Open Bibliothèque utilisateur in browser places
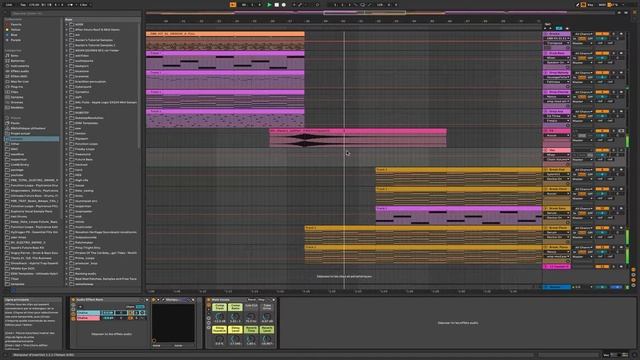640x360 pixels. click(28, 129)
